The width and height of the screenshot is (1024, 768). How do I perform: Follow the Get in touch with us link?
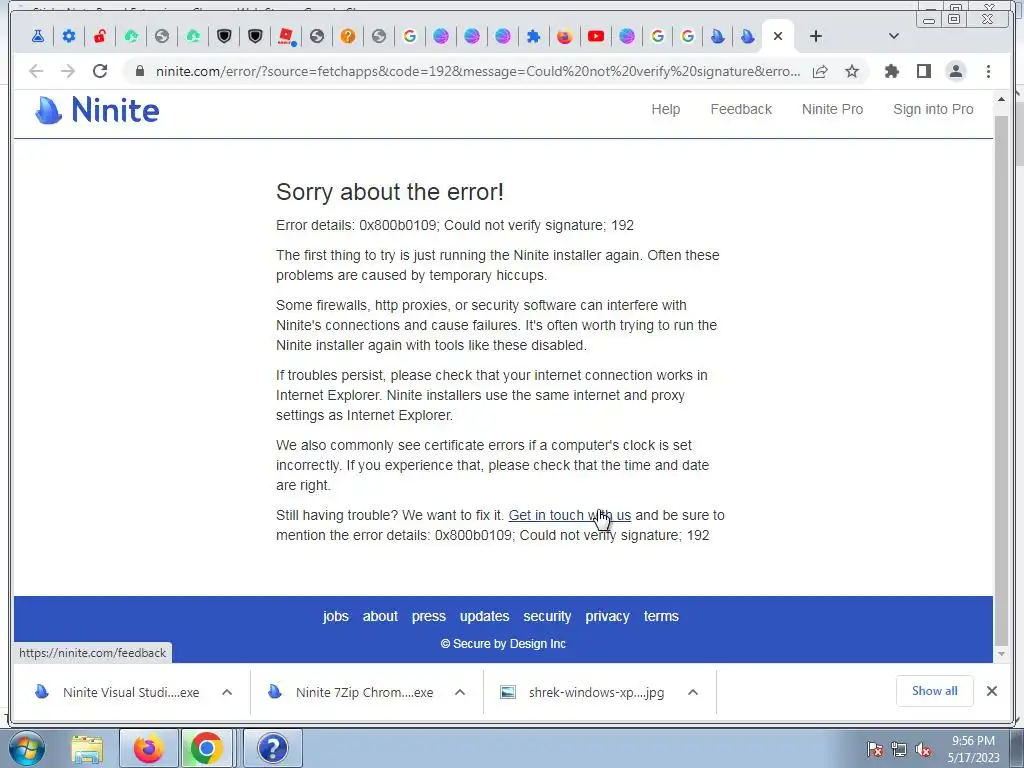(x=569, y=515)
